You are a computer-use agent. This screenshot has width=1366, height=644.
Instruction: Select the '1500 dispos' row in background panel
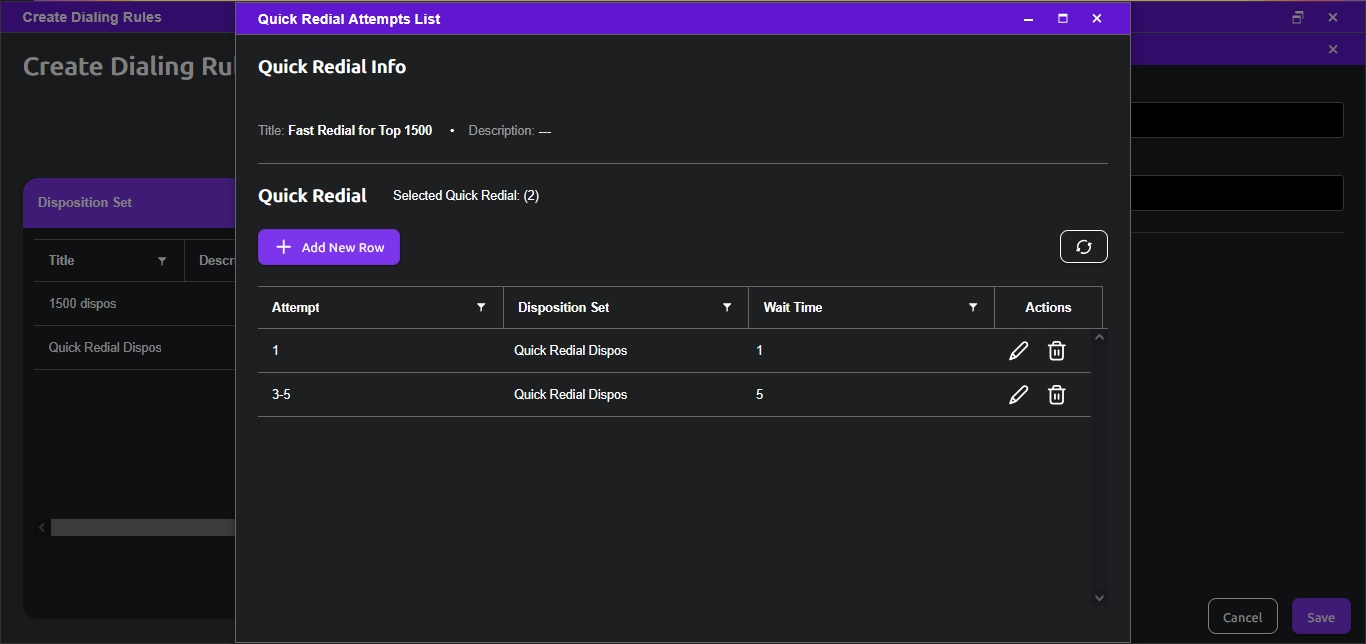[x=135, y=304]
